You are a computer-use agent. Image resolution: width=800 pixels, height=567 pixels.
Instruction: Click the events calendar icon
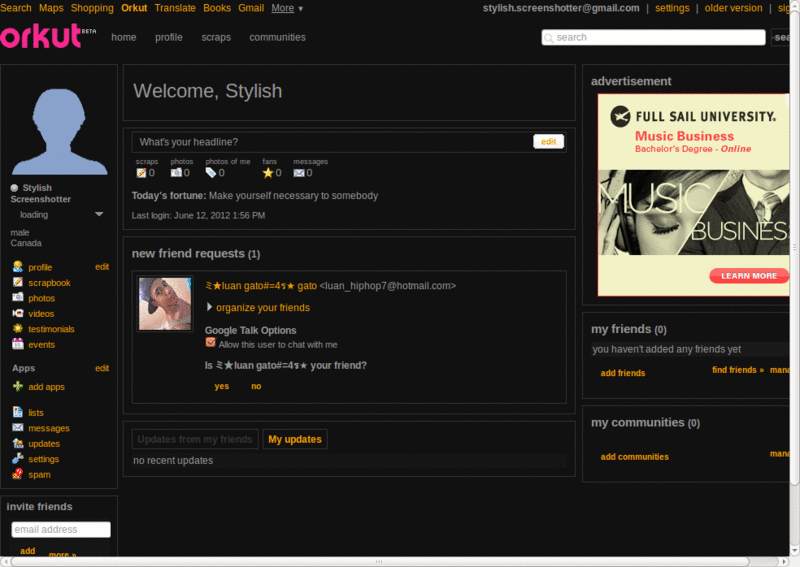coord(18,343)
